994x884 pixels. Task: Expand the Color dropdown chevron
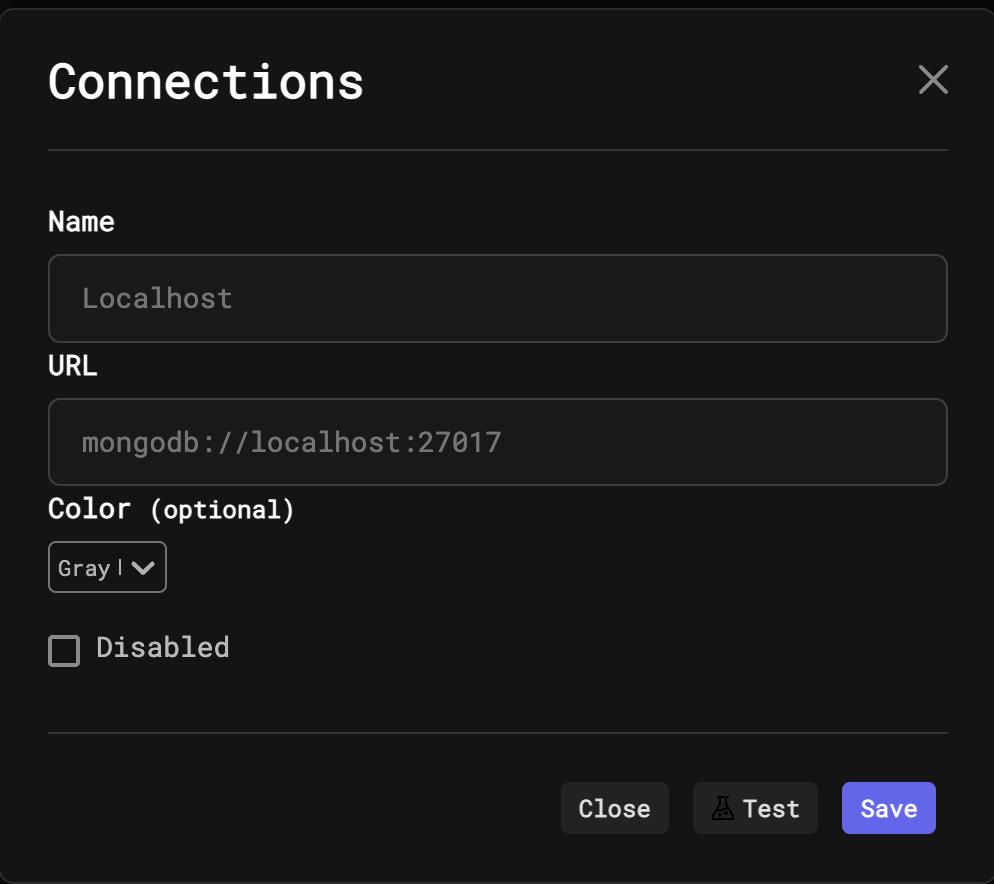(143, 567)
